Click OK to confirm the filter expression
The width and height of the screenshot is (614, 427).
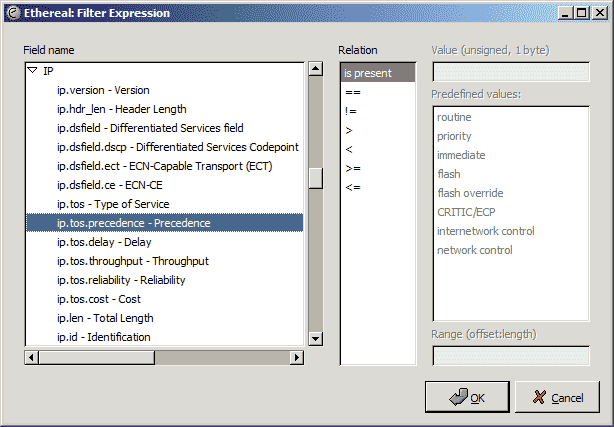click(467, 397)
